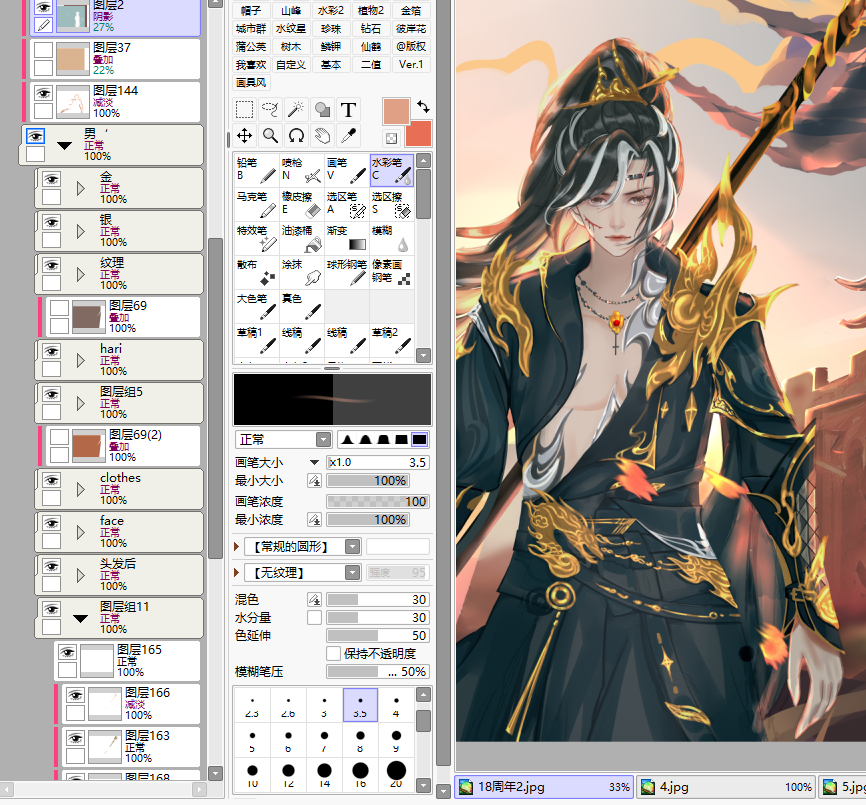The height and width of the screenshot is (805, 866).
Task: Select the magic wand tool
Action: [x=296, y=110]
